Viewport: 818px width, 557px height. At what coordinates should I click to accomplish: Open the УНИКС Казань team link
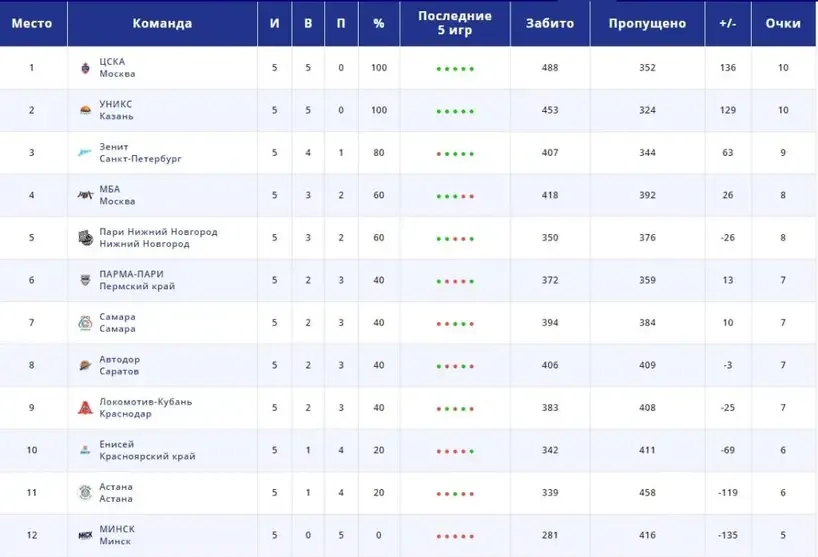(x=116, y=110)
